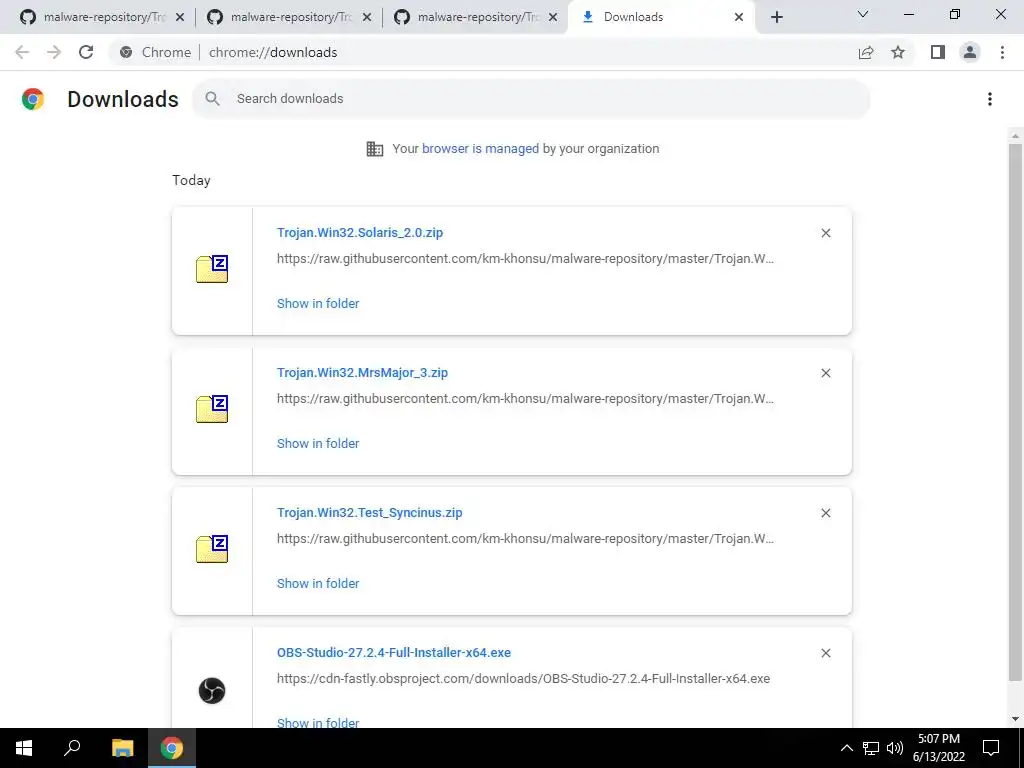Open the Windows Start menu
Viewport: 1024px width, 768px height.
point(24,748)
